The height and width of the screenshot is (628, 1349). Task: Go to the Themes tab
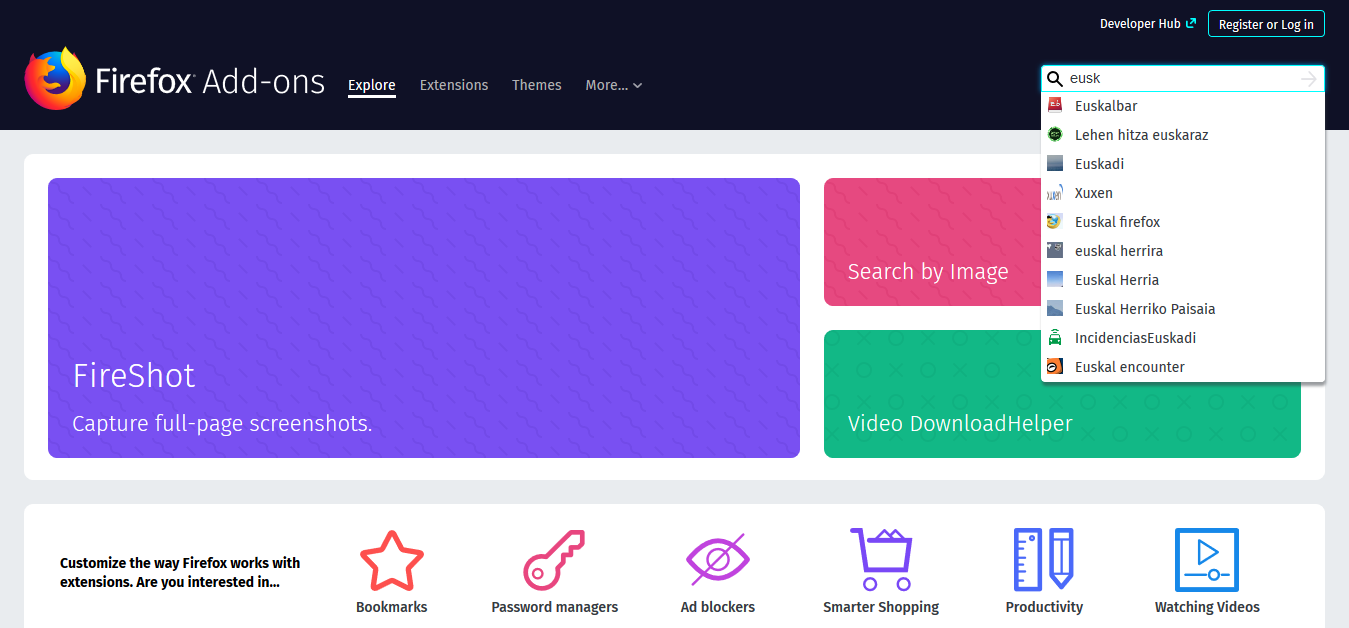(x=537, y=85)
